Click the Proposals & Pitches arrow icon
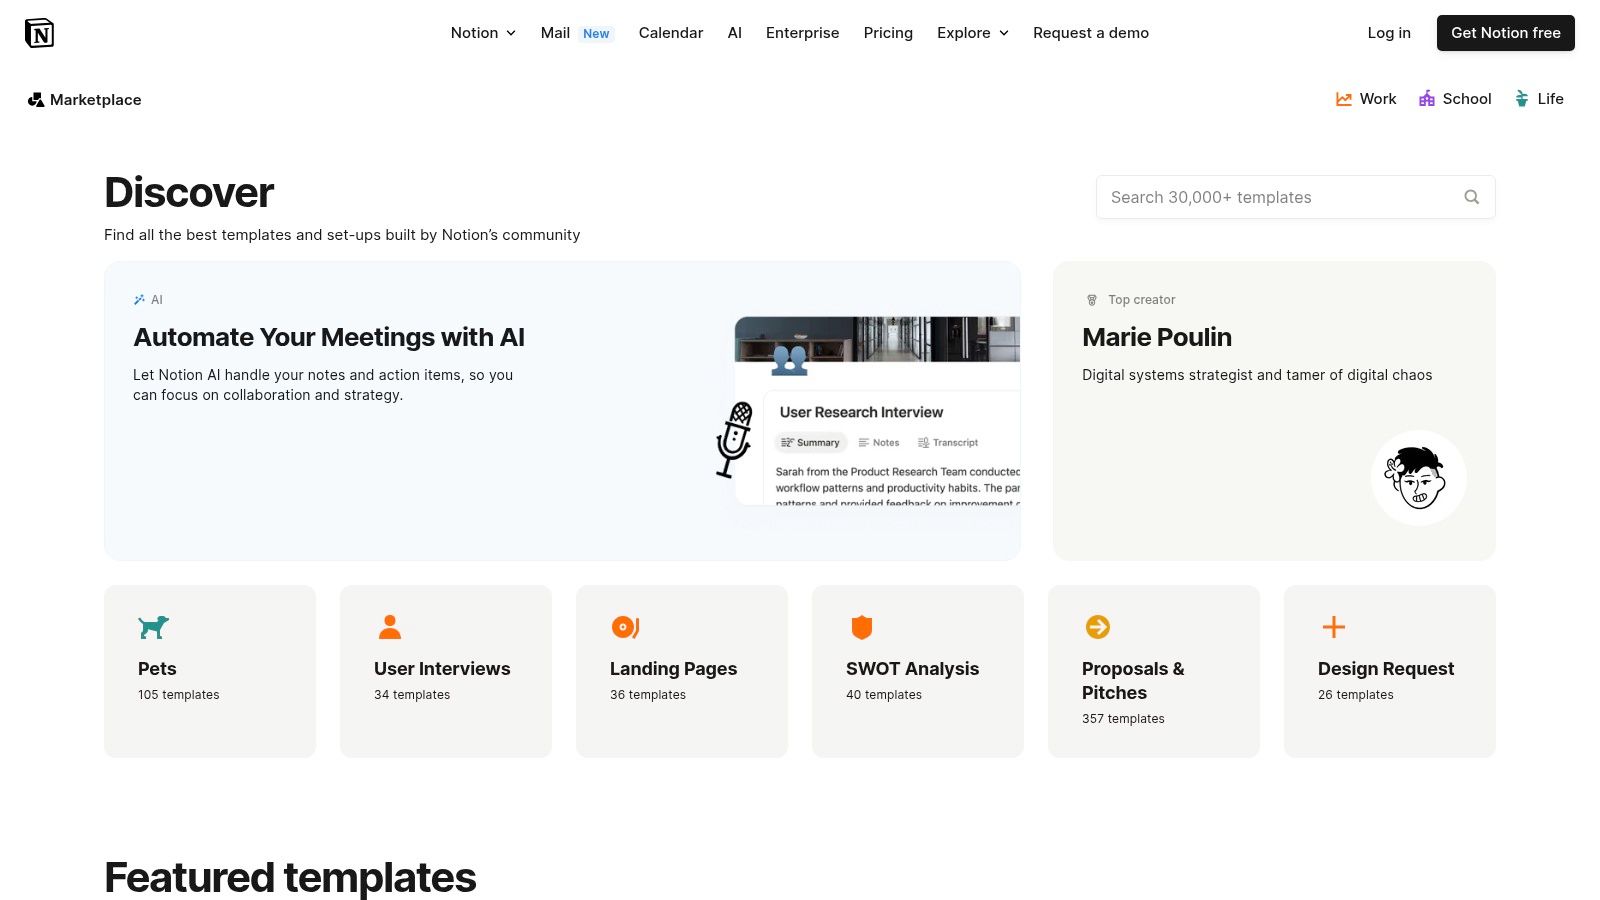Screen dimensions: 1600x900 1098,627
